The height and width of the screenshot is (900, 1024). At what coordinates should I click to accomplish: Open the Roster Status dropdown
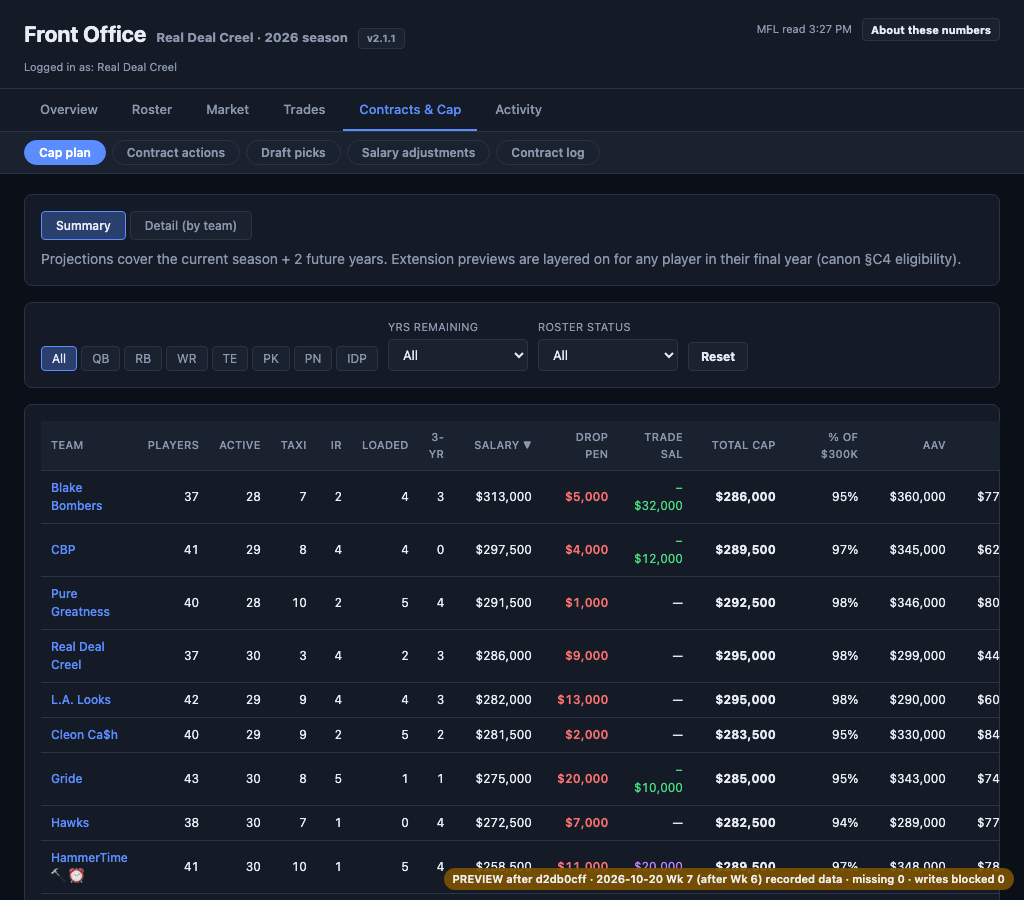[x=608, y=355]
